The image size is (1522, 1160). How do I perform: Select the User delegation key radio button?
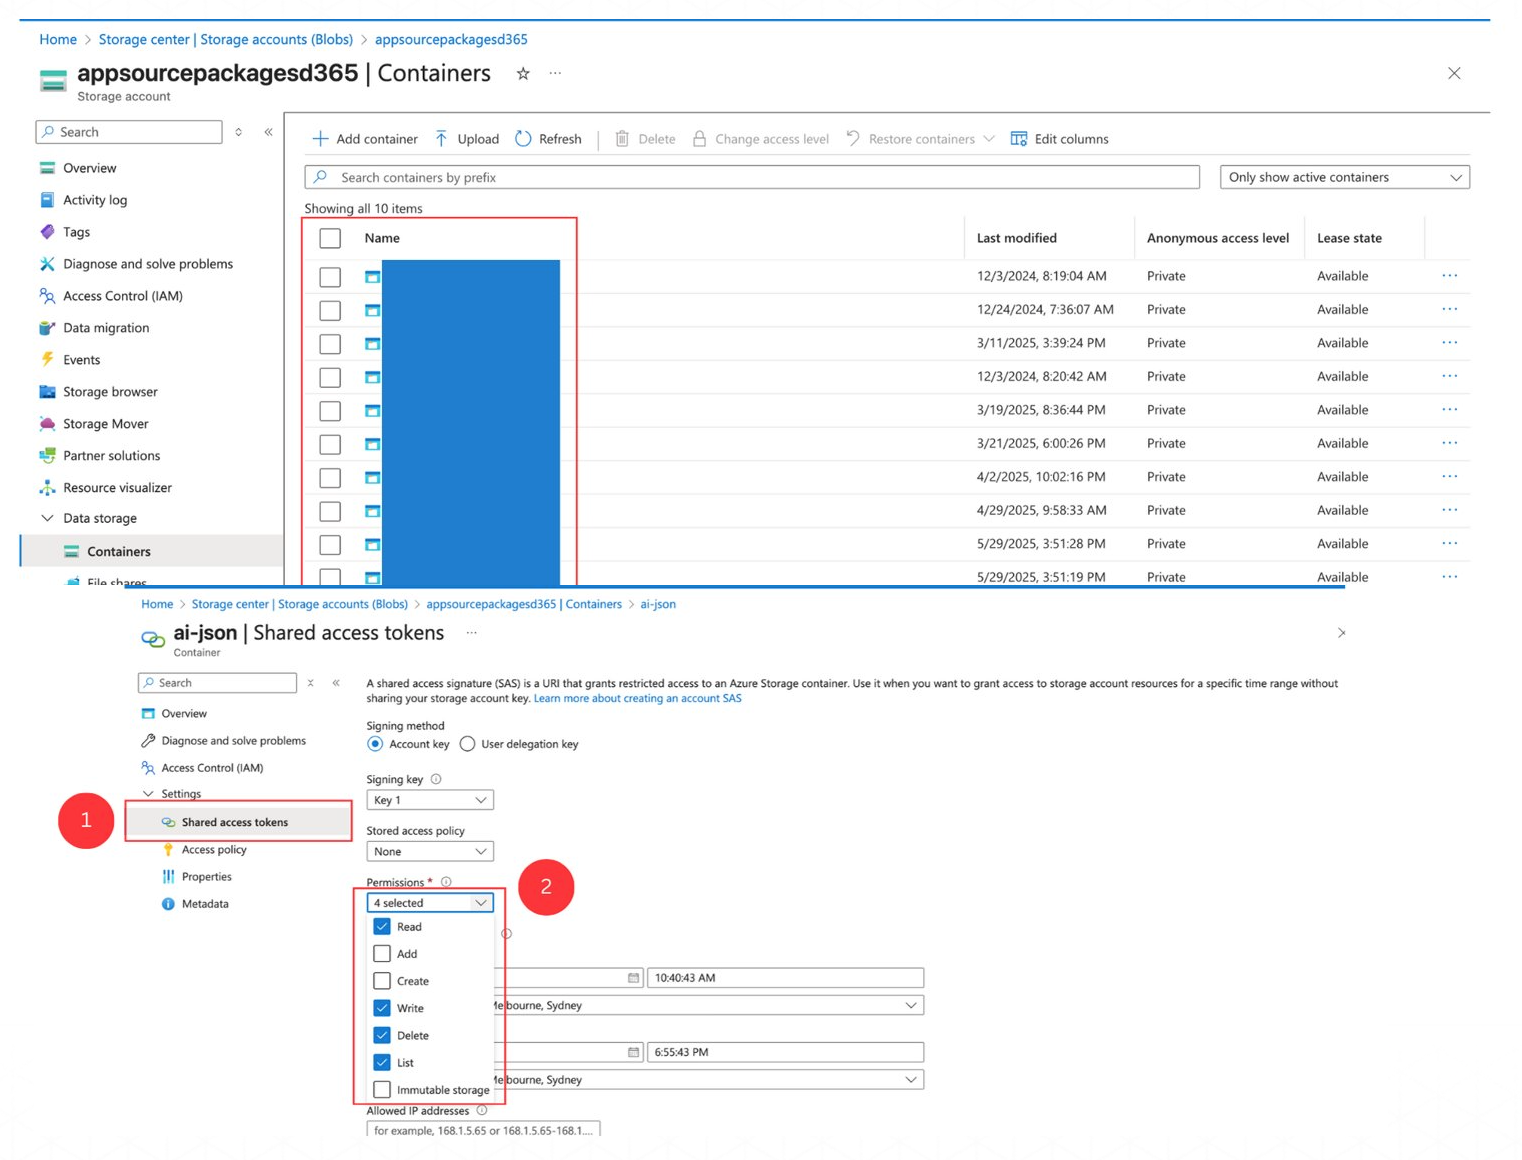[468, 744]
